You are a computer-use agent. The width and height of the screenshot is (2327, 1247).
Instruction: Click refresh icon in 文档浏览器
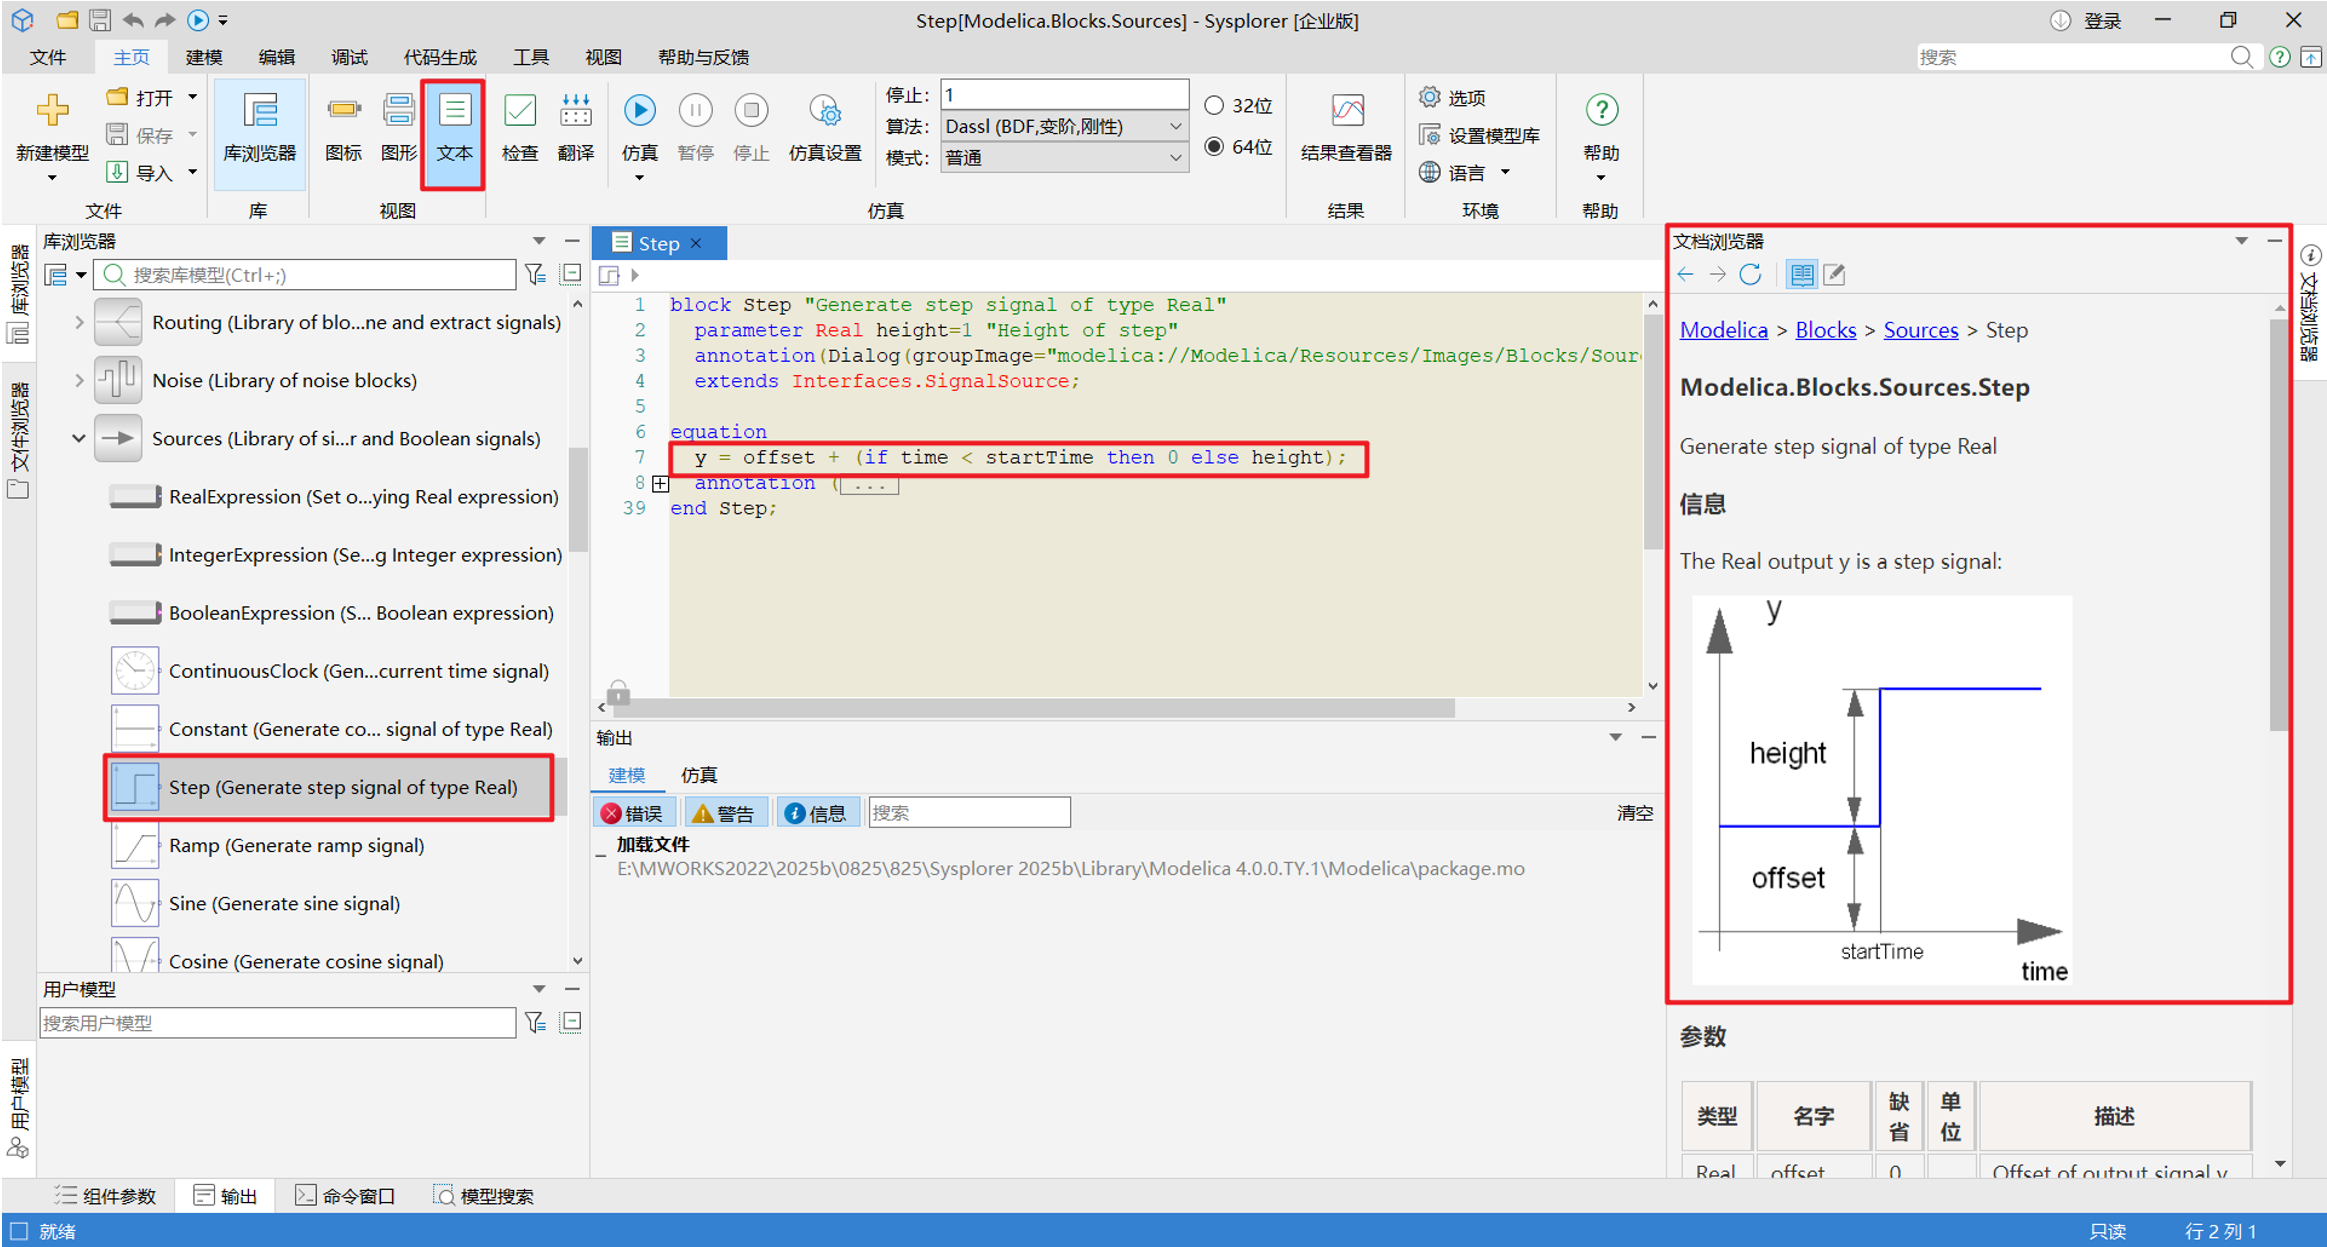[x=1749, y=274]
